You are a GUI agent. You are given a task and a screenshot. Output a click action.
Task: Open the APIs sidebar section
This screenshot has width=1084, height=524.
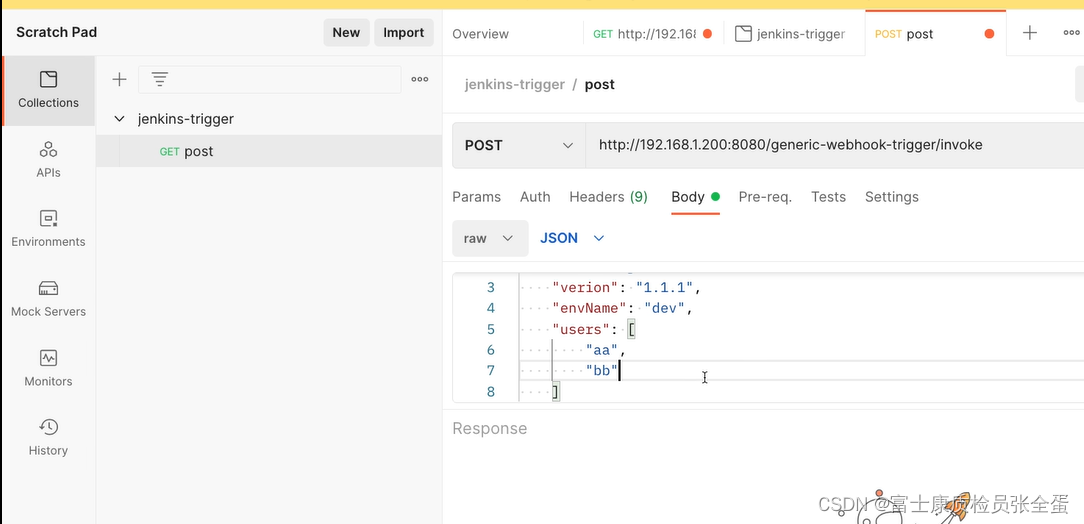[48, 160]
